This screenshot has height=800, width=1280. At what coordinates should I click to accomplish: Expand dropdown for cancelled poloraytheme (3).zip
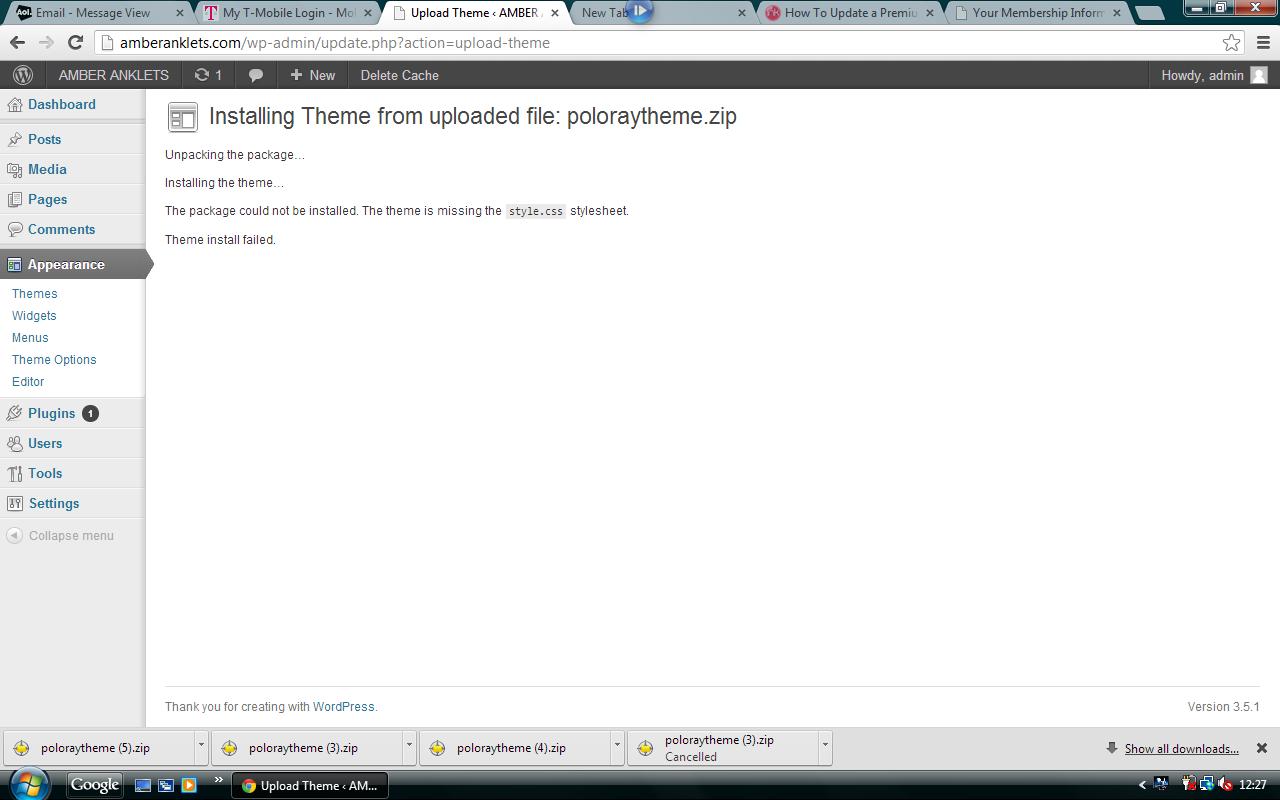825,747
